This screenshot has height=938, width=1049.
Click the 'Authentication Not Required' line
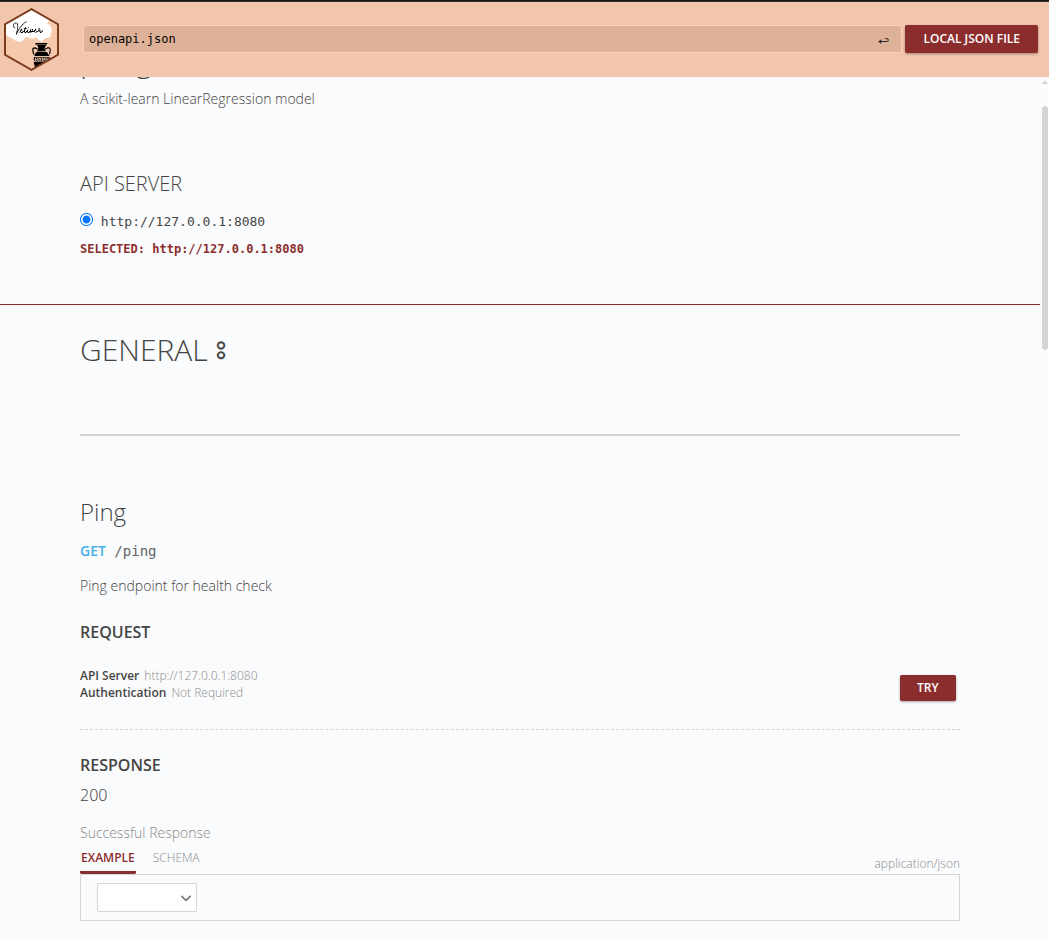pos(161,693)
